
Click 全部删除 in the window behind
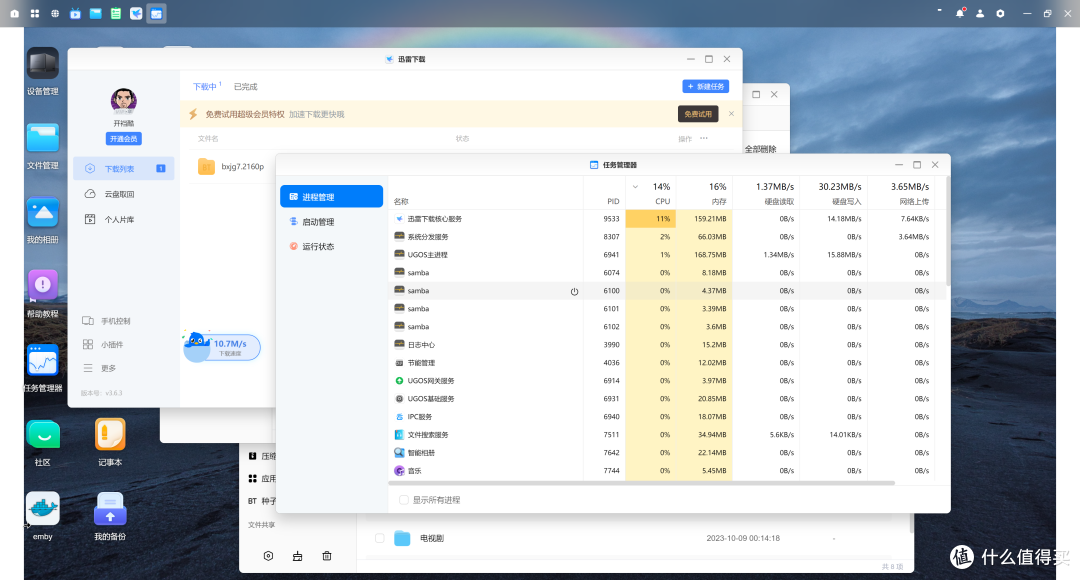760,149
